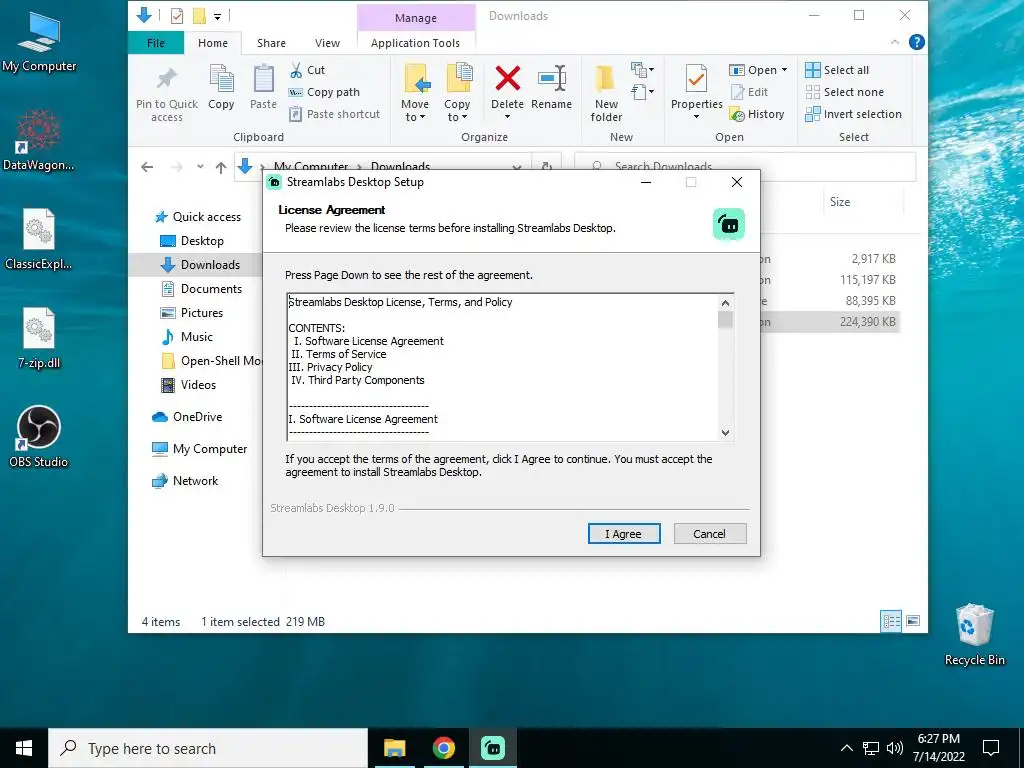1024x768 pixels.
Task: Click Paste shortcut in ribbon
Action: 334,114
